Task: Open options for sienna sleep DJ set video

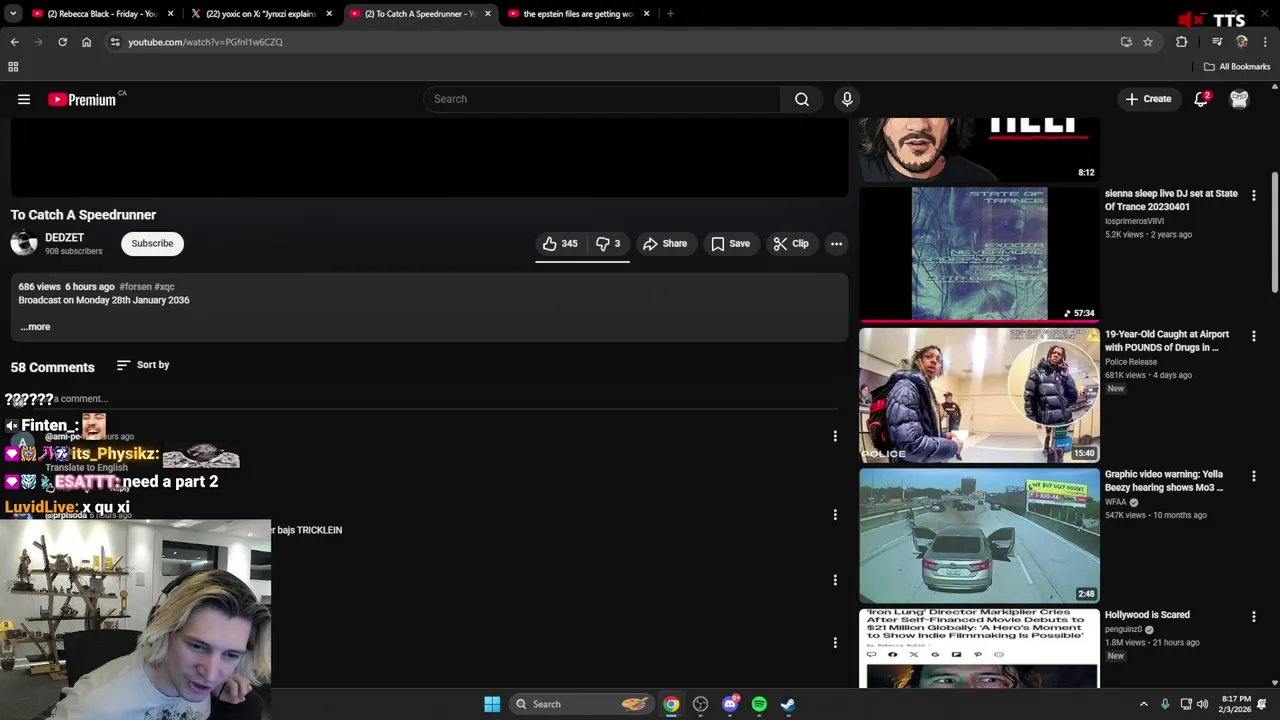Action: (x=1253, y=196)
